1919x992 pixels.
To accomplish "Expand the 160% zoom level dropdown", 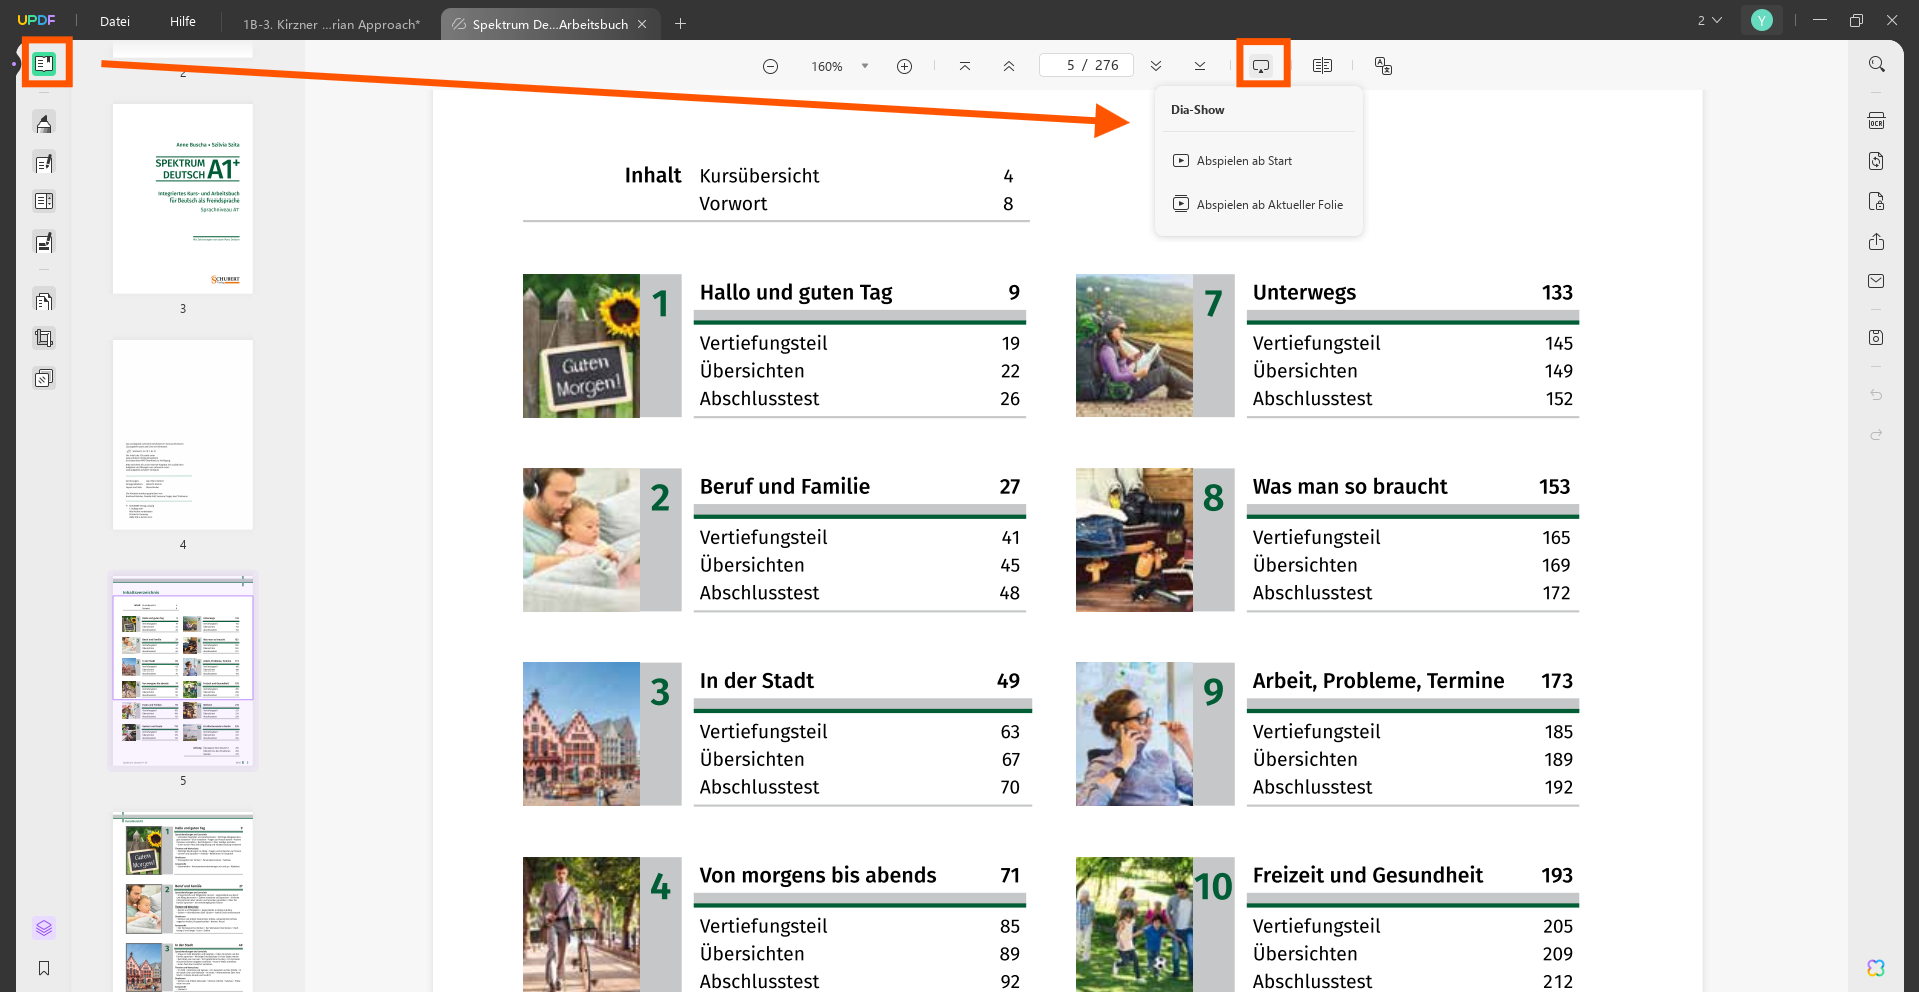I will [x=865, y=66].
